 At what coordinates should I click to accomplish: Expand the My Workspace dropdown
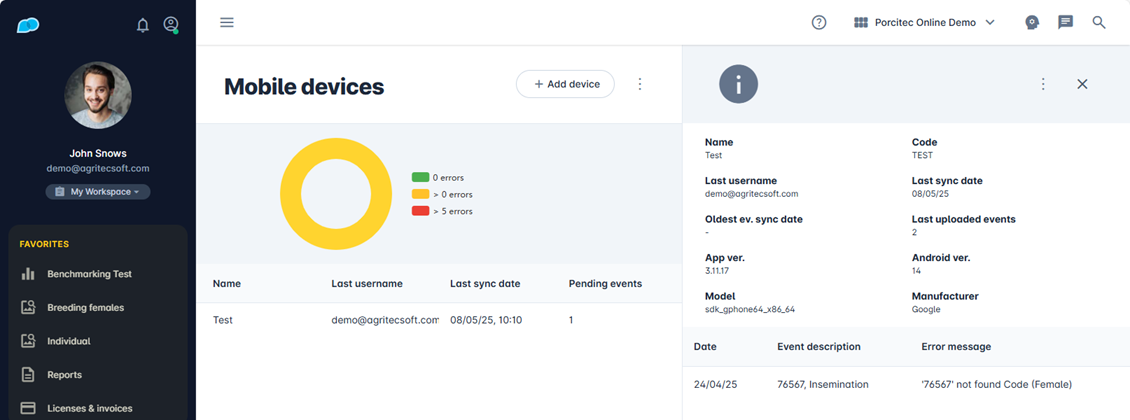tap(98, 191)
